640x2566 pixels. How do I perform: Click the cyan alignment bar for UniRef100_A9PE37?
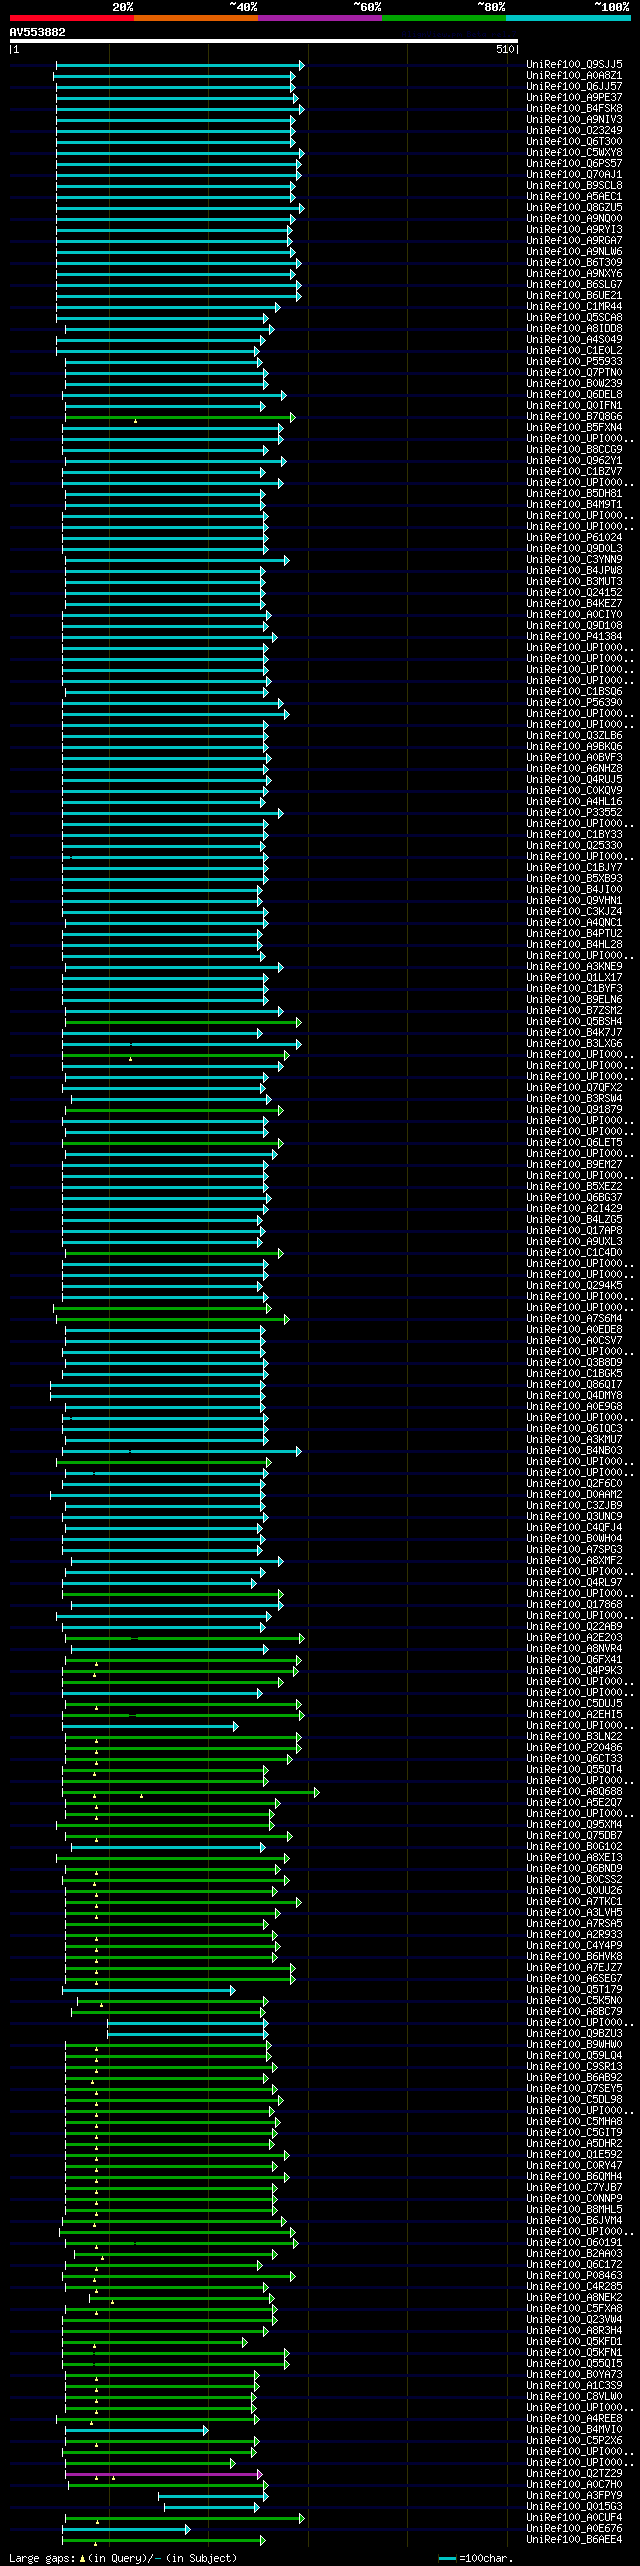pyautogui.click(x=177, y=98)
